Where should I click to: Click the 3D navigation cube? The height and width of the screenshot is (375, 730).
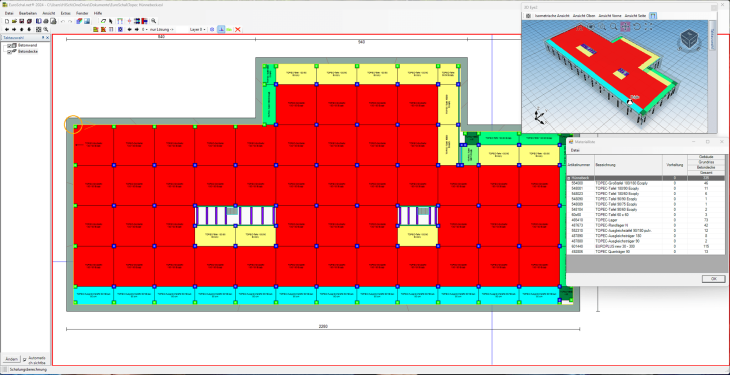pyautogui.click(x=689, y=41)
